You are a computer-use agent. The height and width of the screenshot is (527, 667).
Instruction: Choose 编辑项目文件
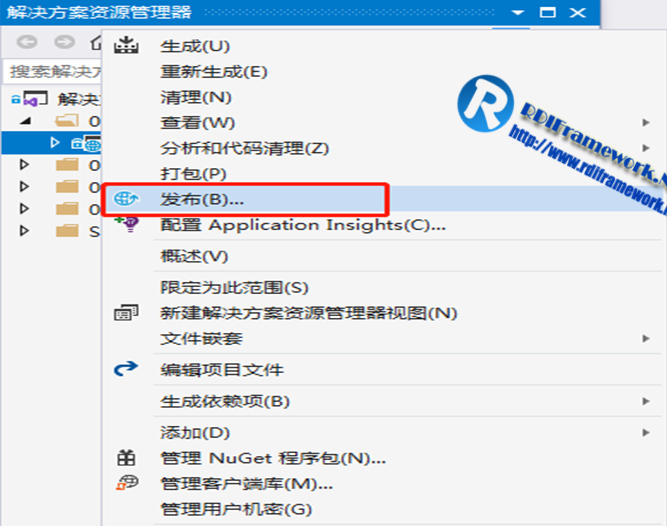pyautogui.click(x=222, y=369)
